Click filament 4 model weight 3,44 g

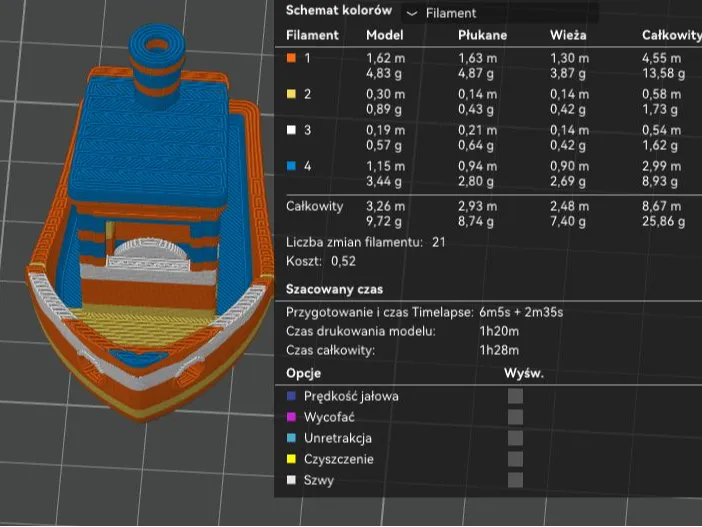(384, 181)
